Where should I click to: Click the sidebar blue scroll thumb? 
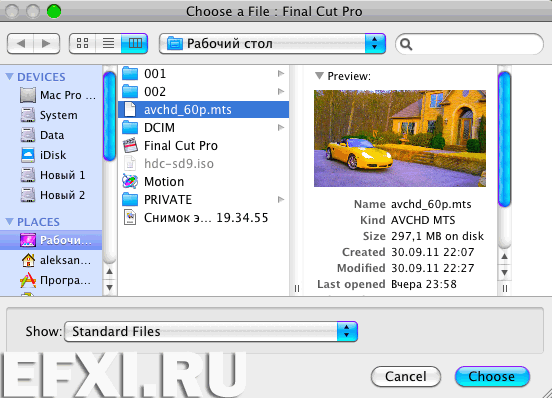pos(109,116)
